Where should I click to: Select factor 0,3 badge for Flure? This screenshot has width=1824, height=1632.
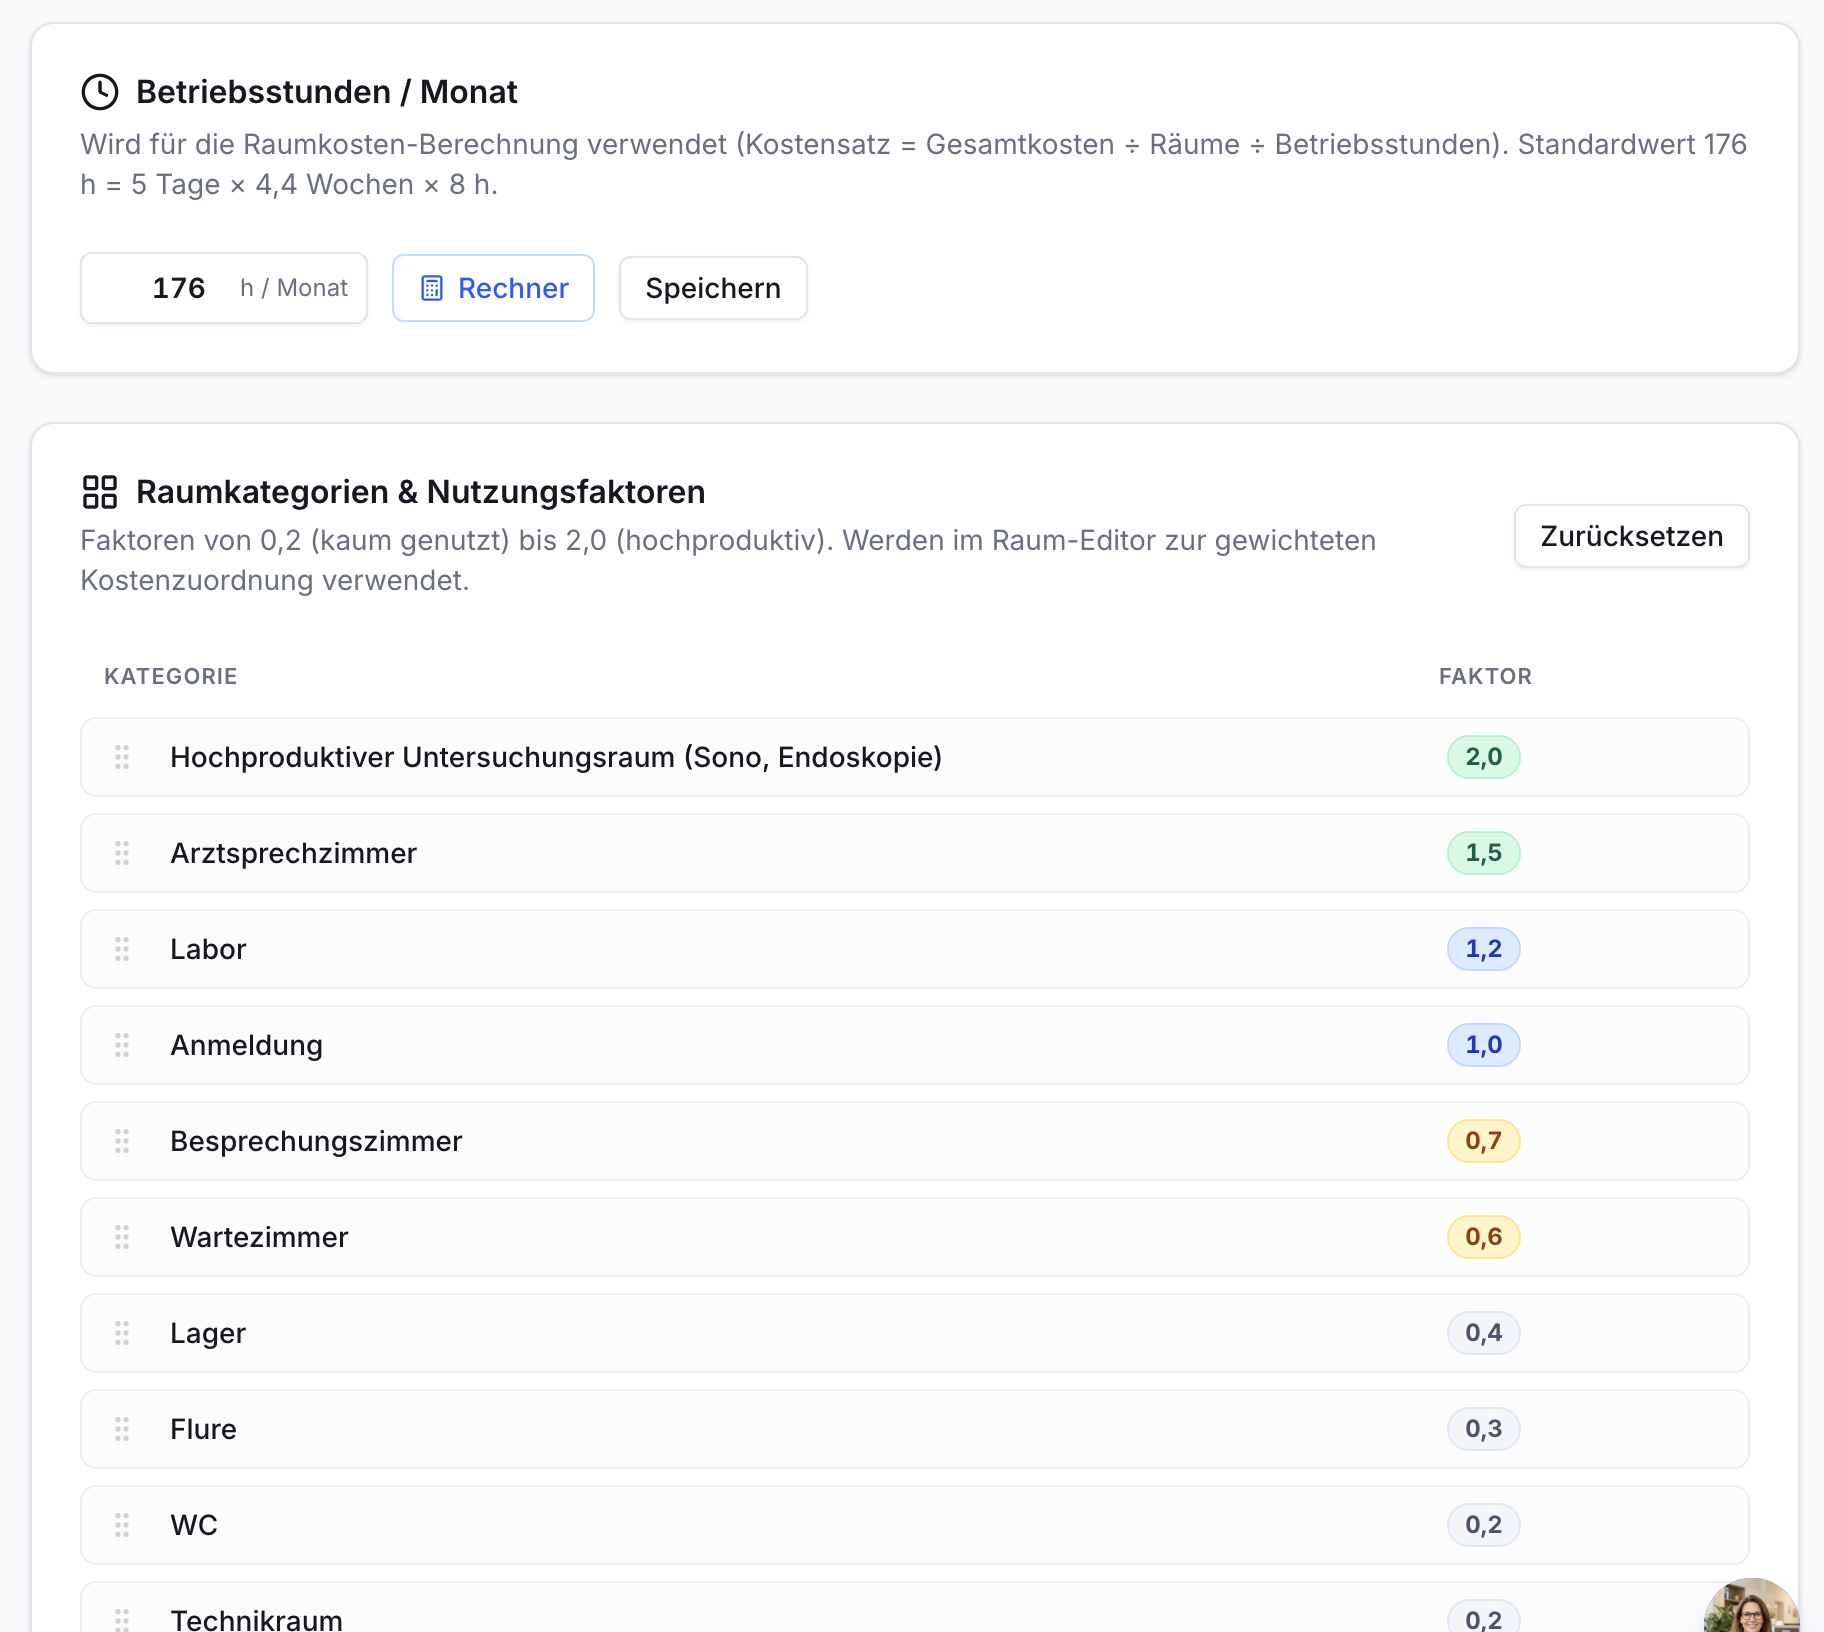pos(1484,1429)
